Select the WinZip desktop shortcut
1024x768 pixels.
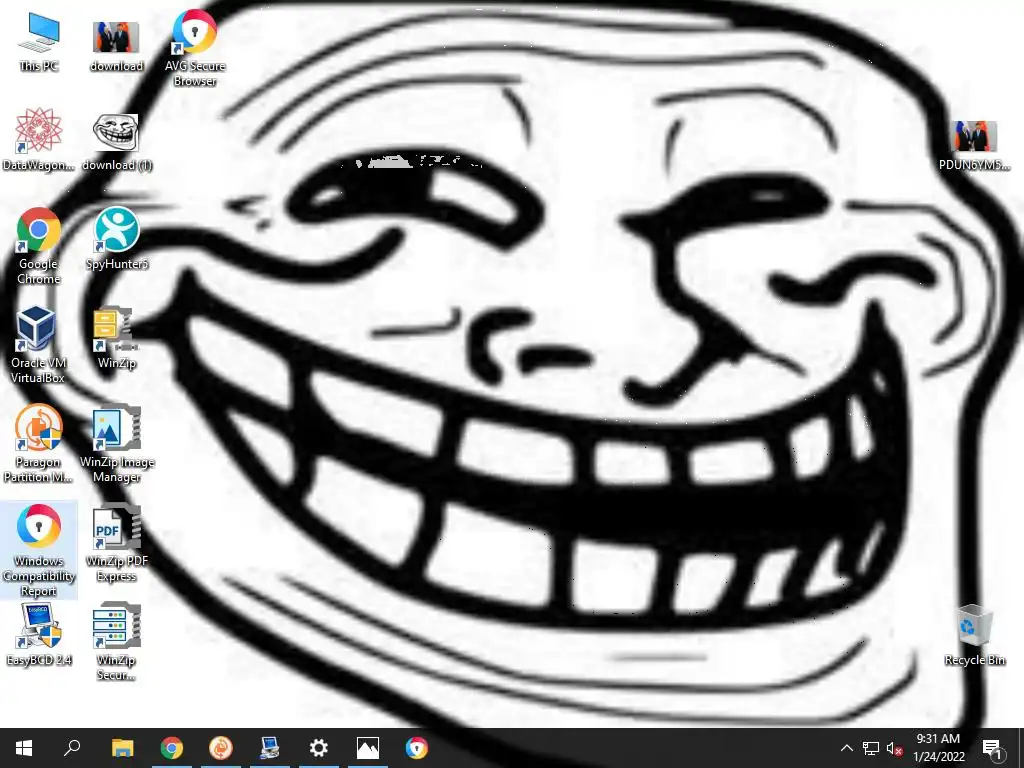[117, 338]
